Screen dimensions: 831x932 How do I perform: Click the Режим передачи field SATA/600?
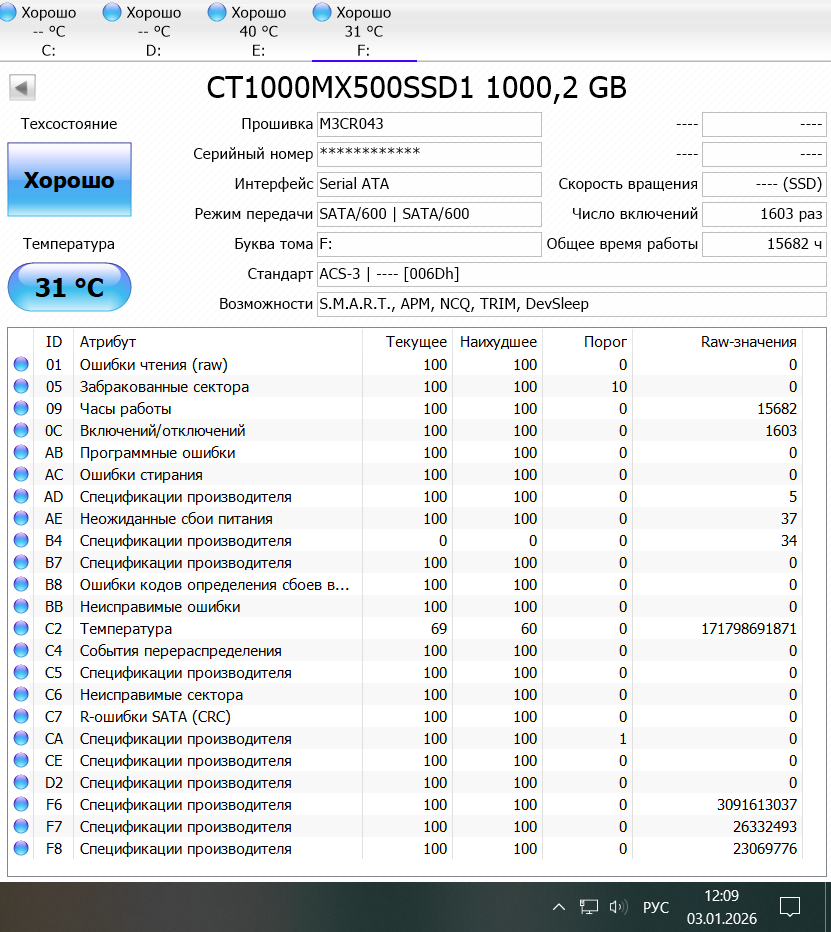(429, 214)
